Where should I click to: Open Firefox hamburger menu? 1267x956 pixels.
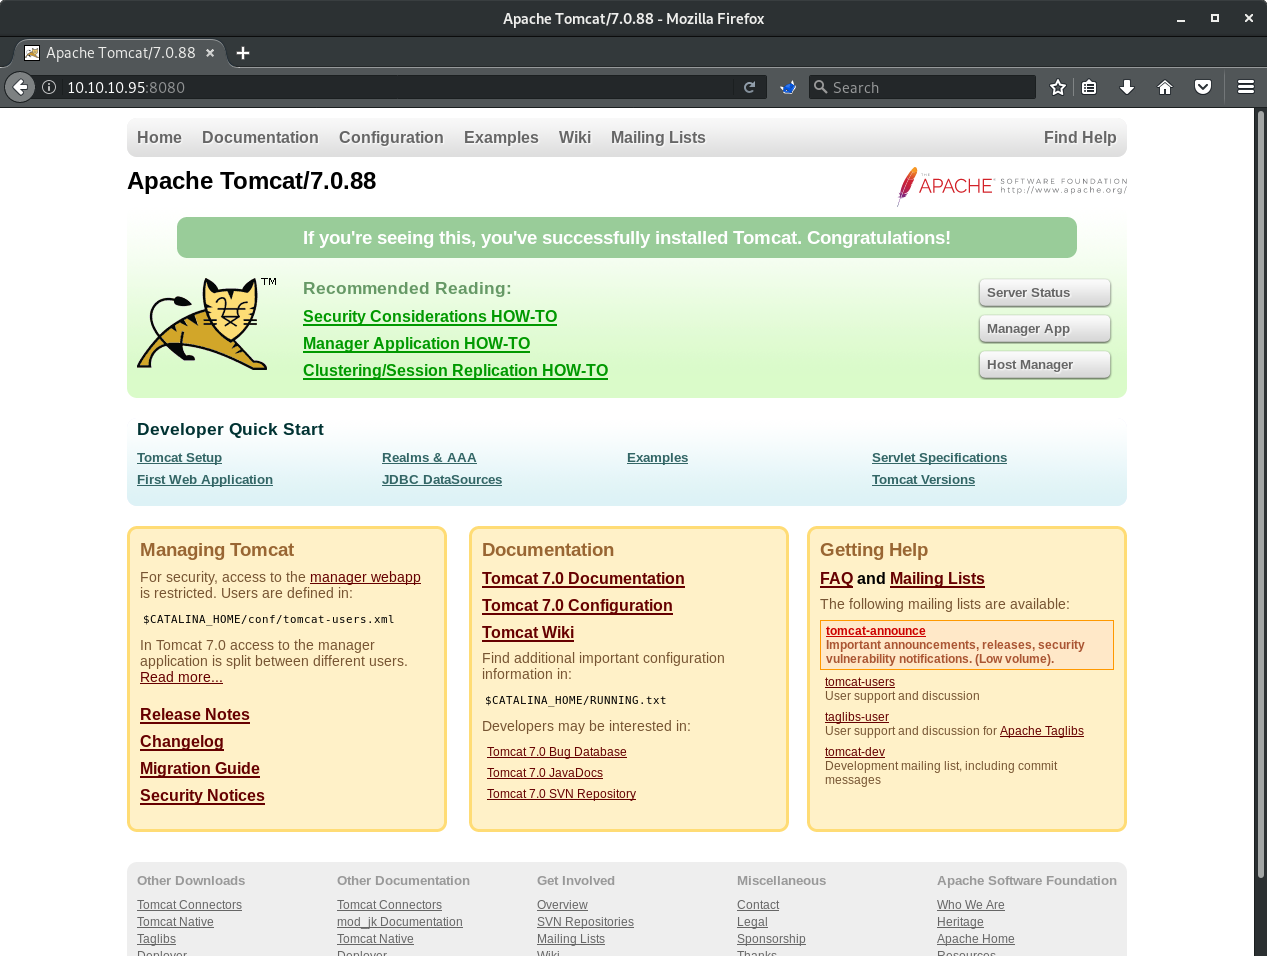point(1246,87)
